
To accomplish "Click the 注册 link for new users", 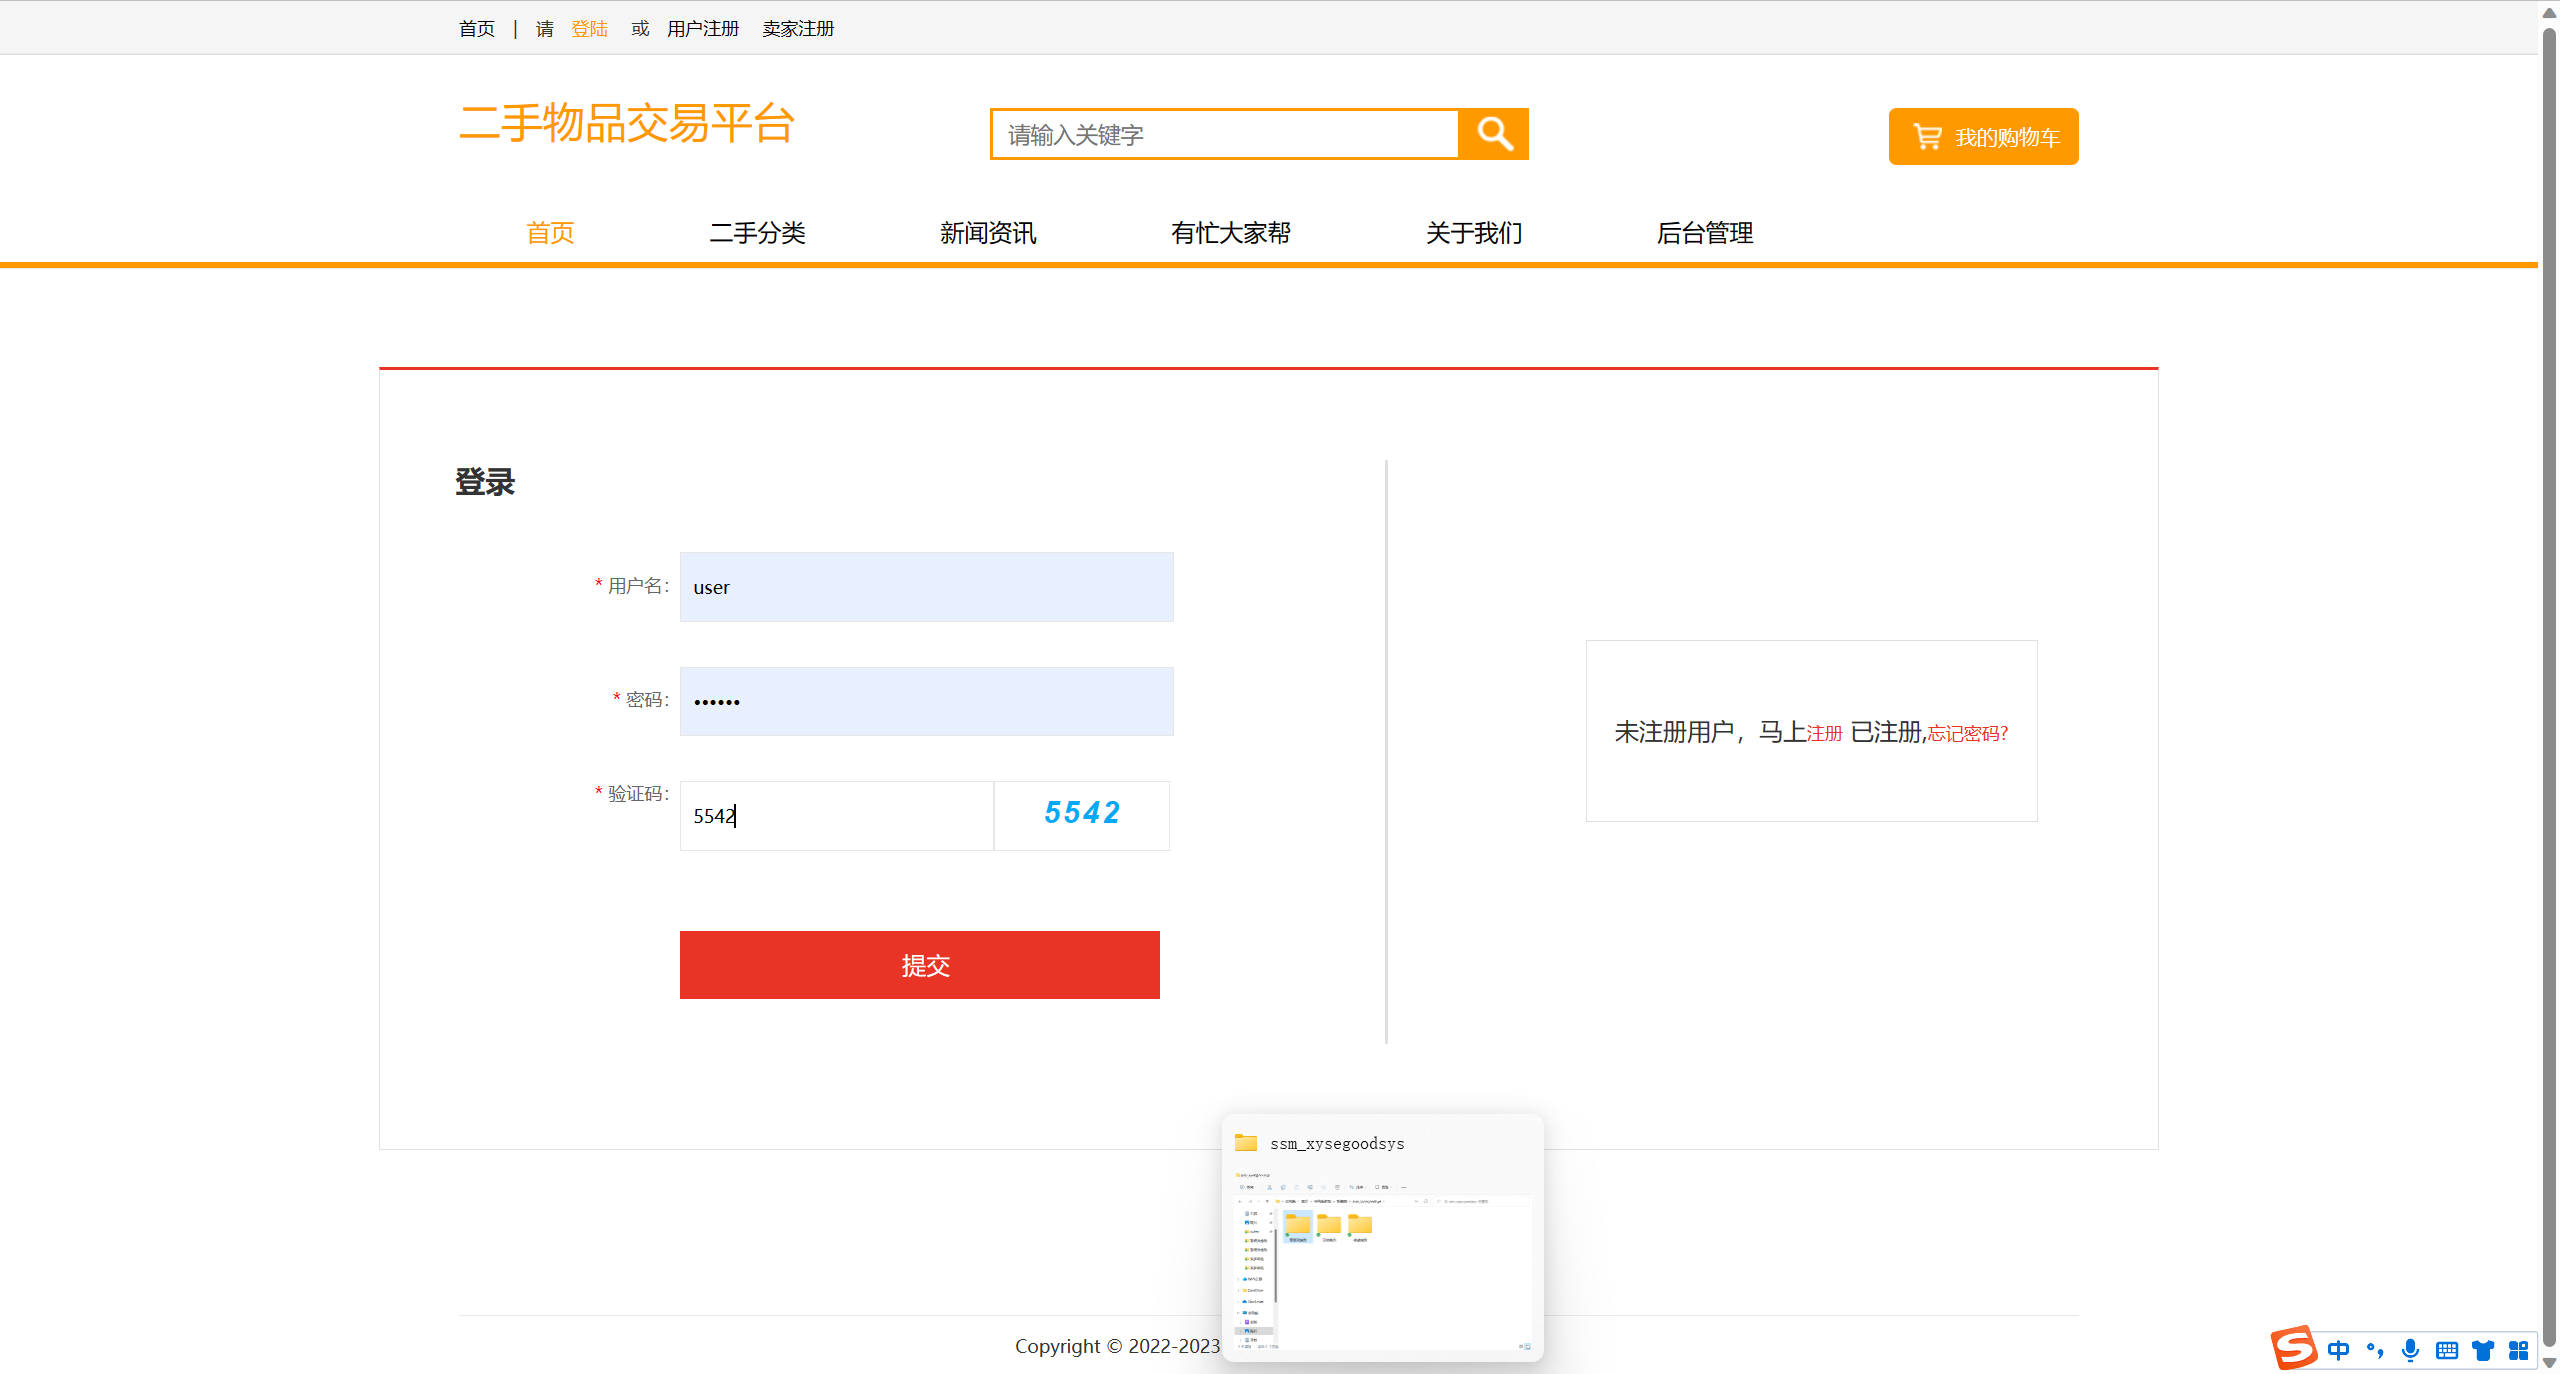I will click(1824, 733).
